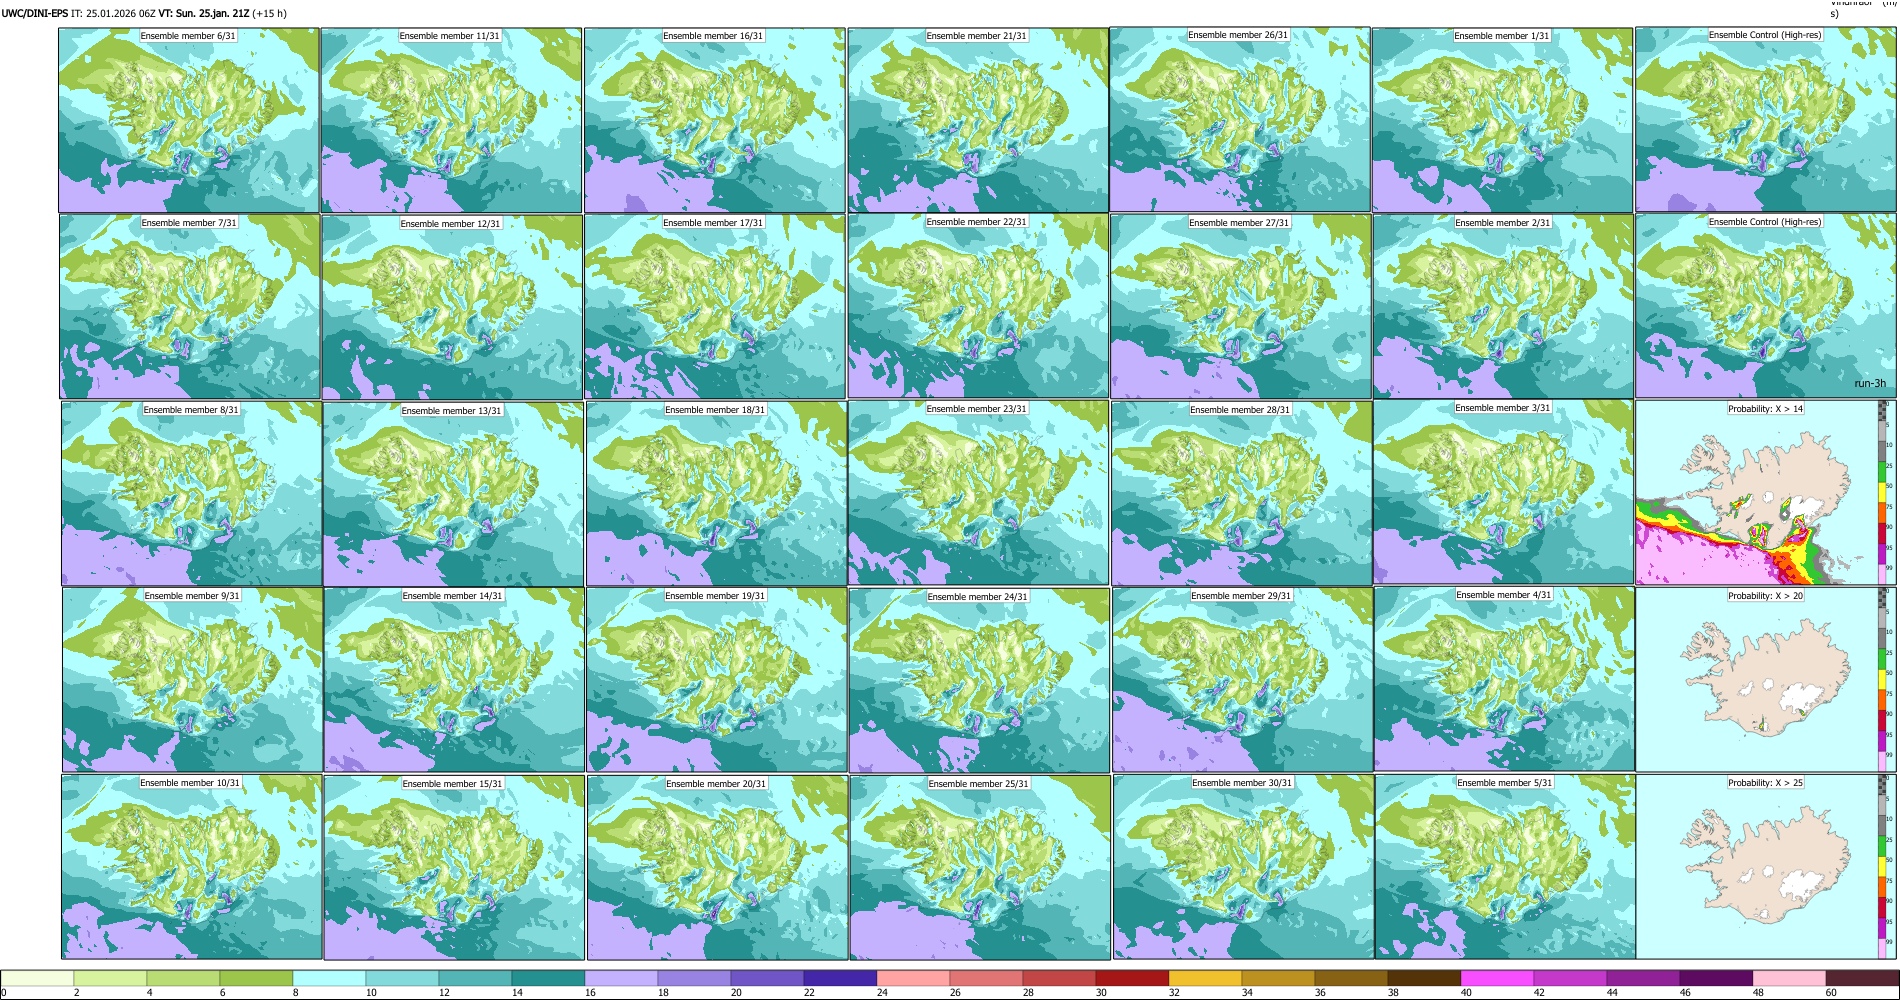Screen dimensions: 1900x1000
Task: Click the 38–40 m/s dark brown swatch
Action: click(1424, 979)
